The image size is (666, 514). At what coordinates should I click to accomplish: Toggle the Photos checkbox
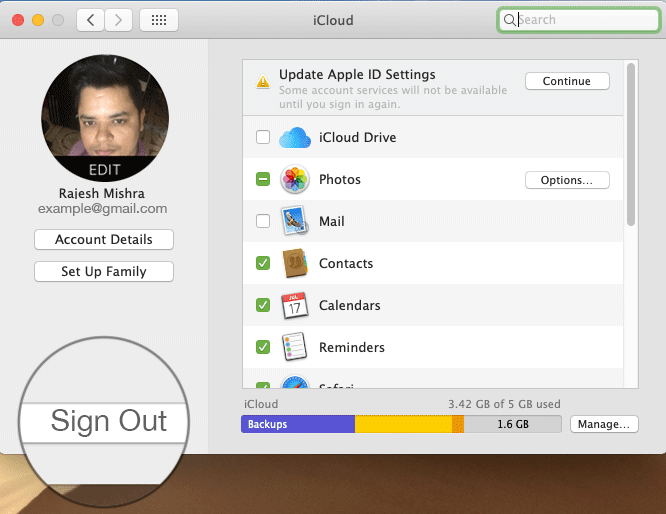tap(263, 179)
